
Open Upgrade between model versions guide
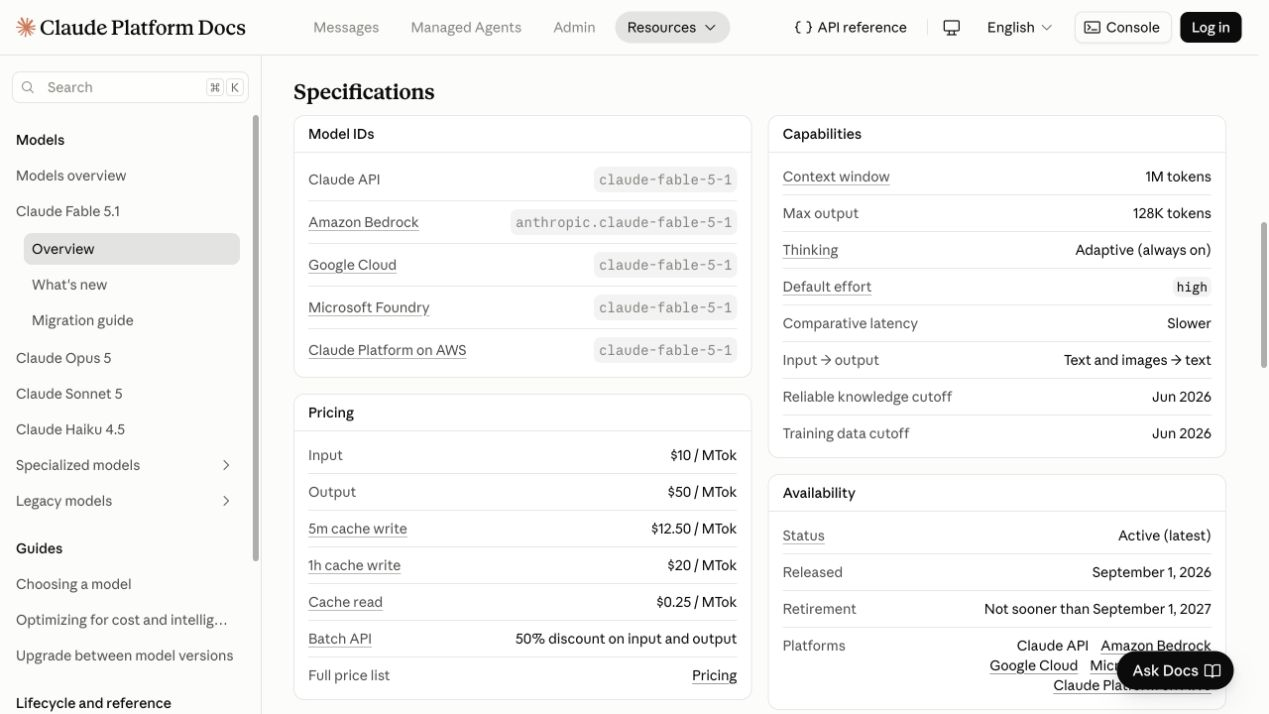tap(124, 656)
